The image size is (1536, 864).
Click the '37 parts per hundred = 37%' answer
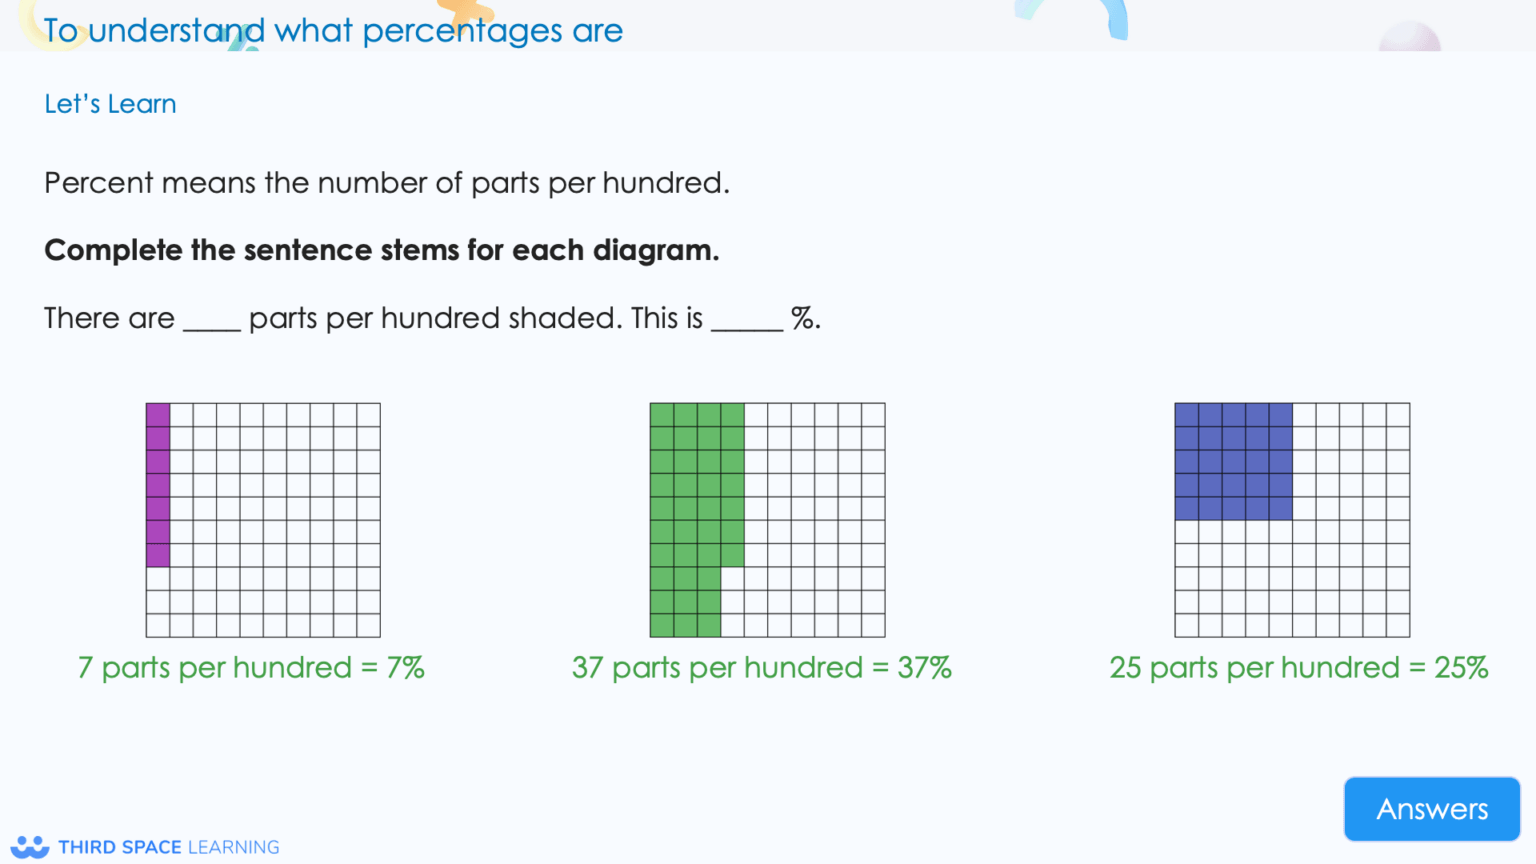coord(762,667)
